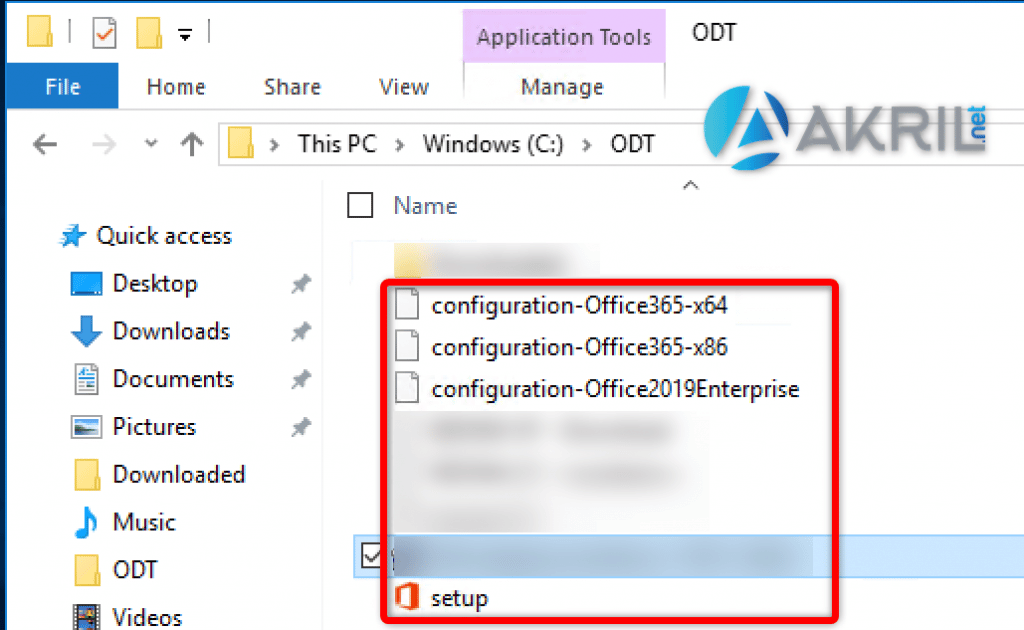Uncheck the selected blurred file's checkbox
This screenshot has height=630, width=1024.
click(372, 556)
